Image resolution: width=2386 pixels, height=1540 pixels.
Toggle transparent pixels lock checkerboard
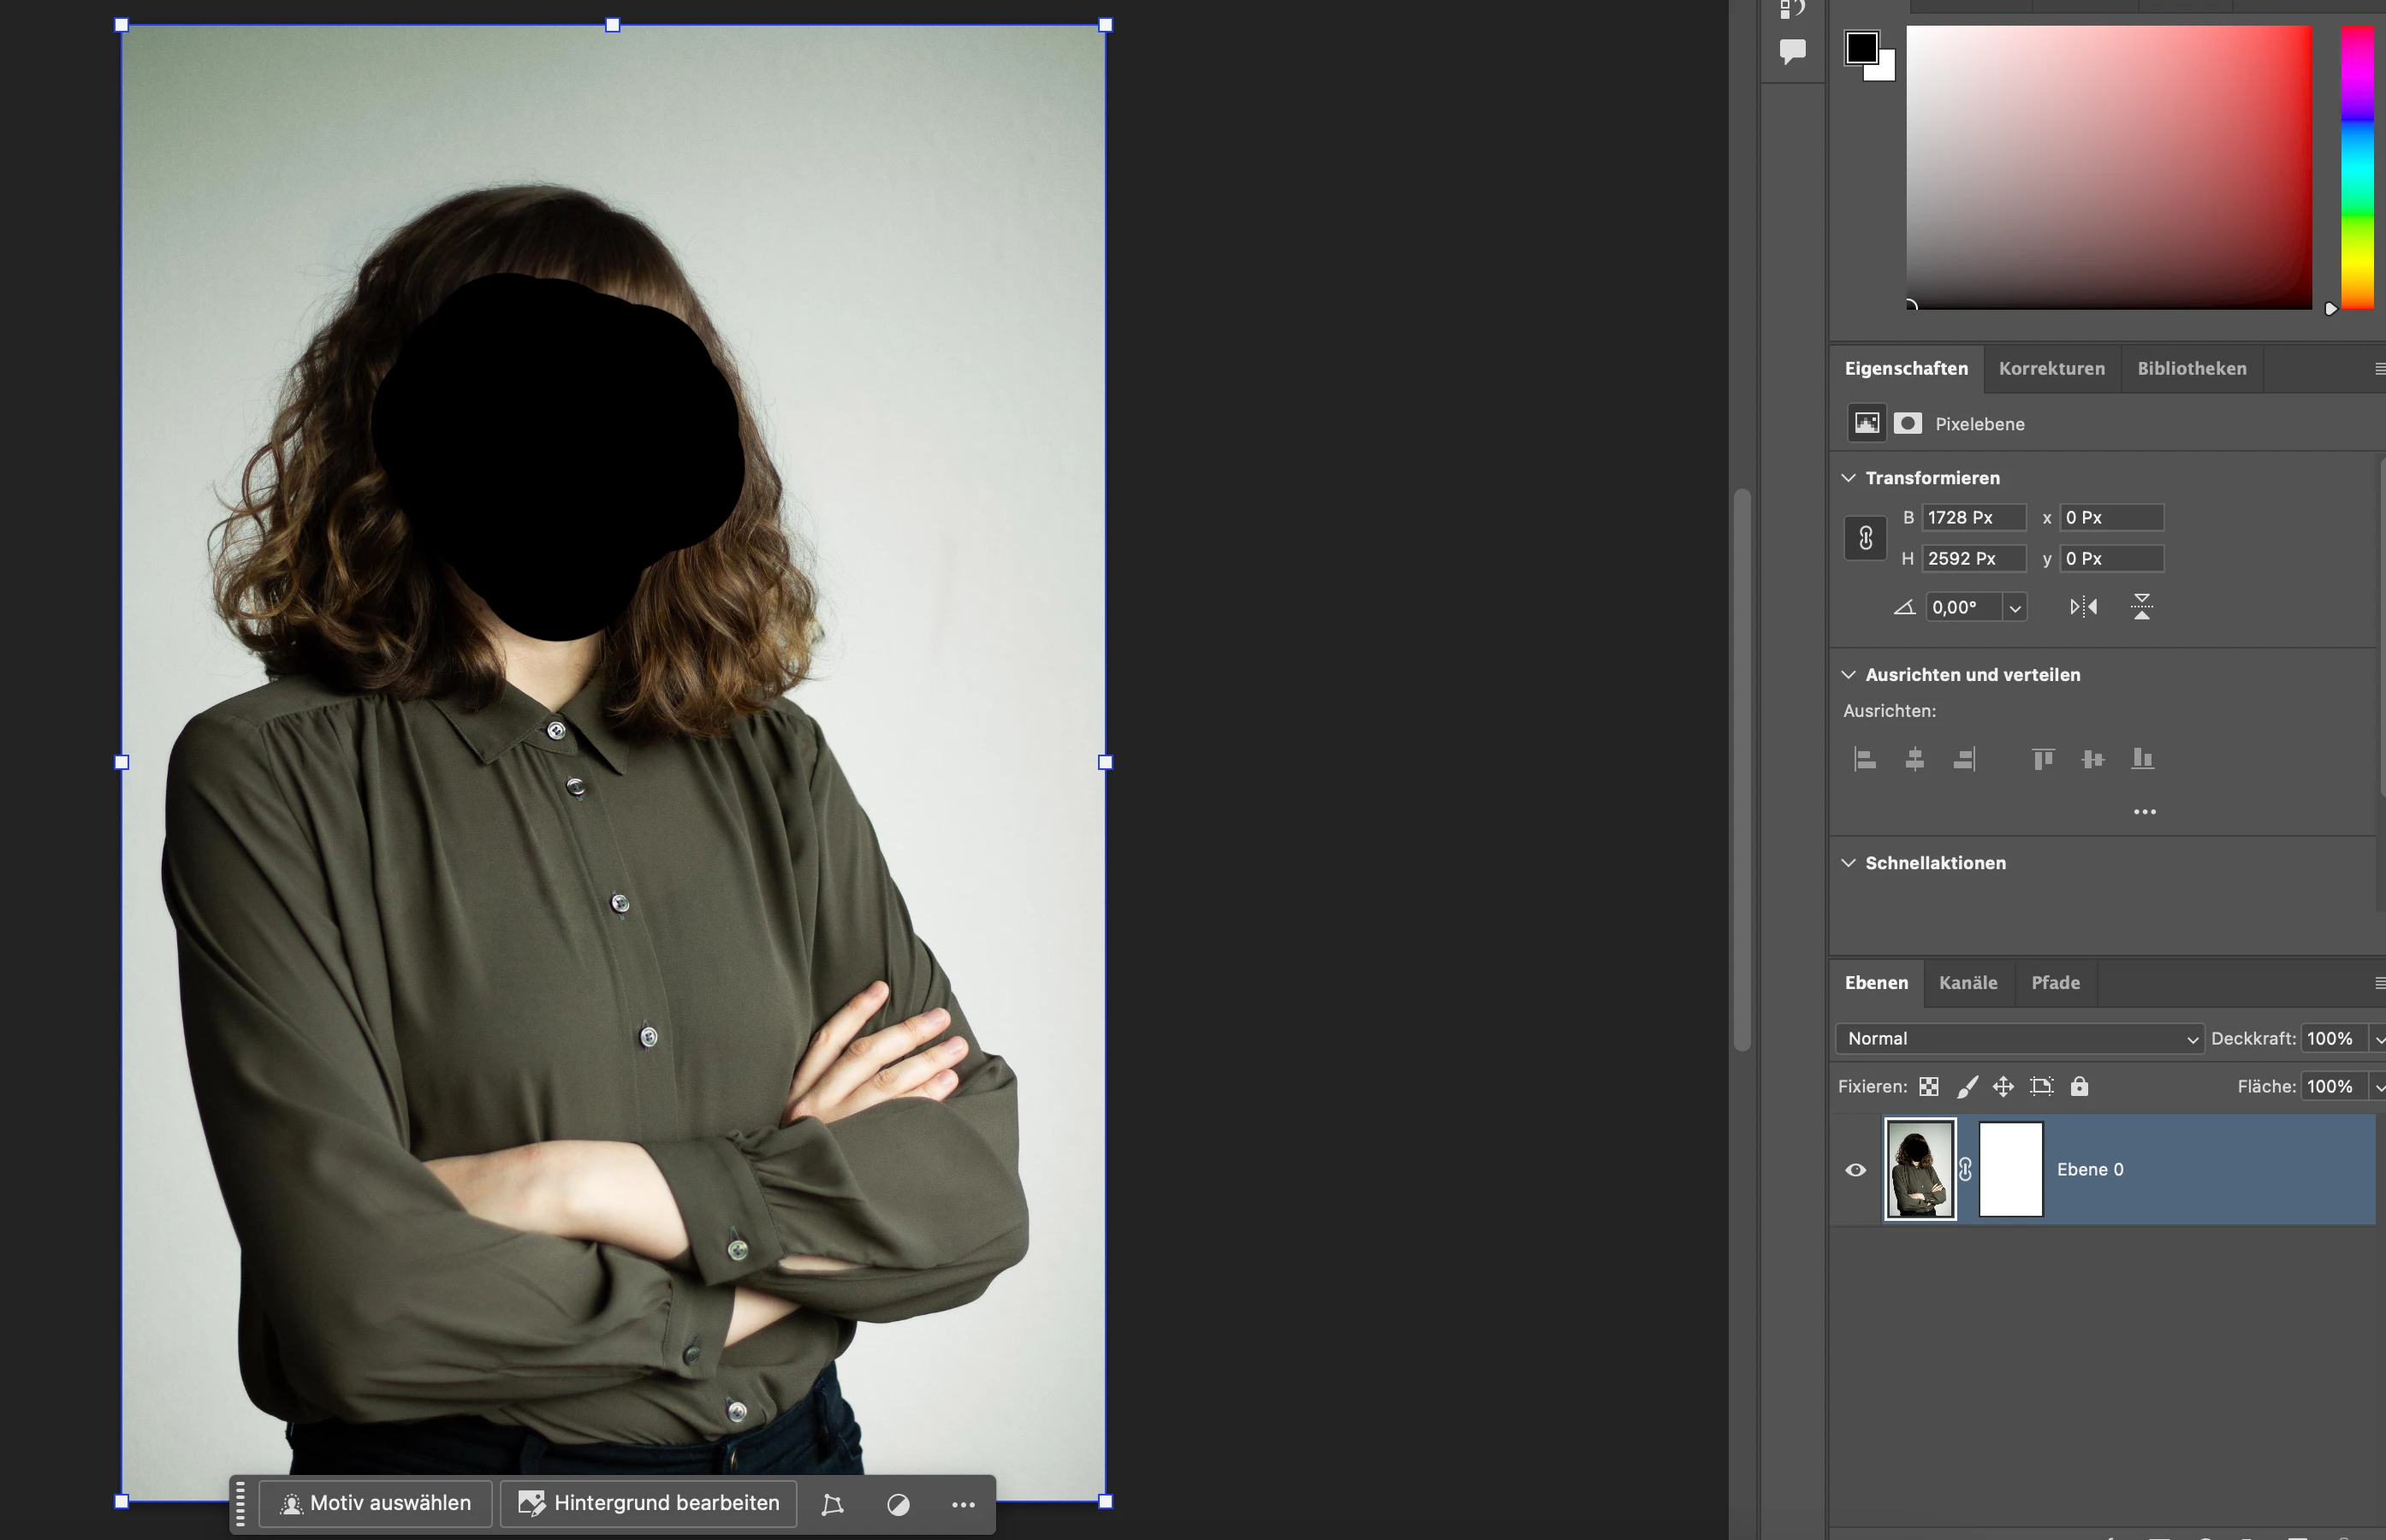(x=1929, y=1086)
